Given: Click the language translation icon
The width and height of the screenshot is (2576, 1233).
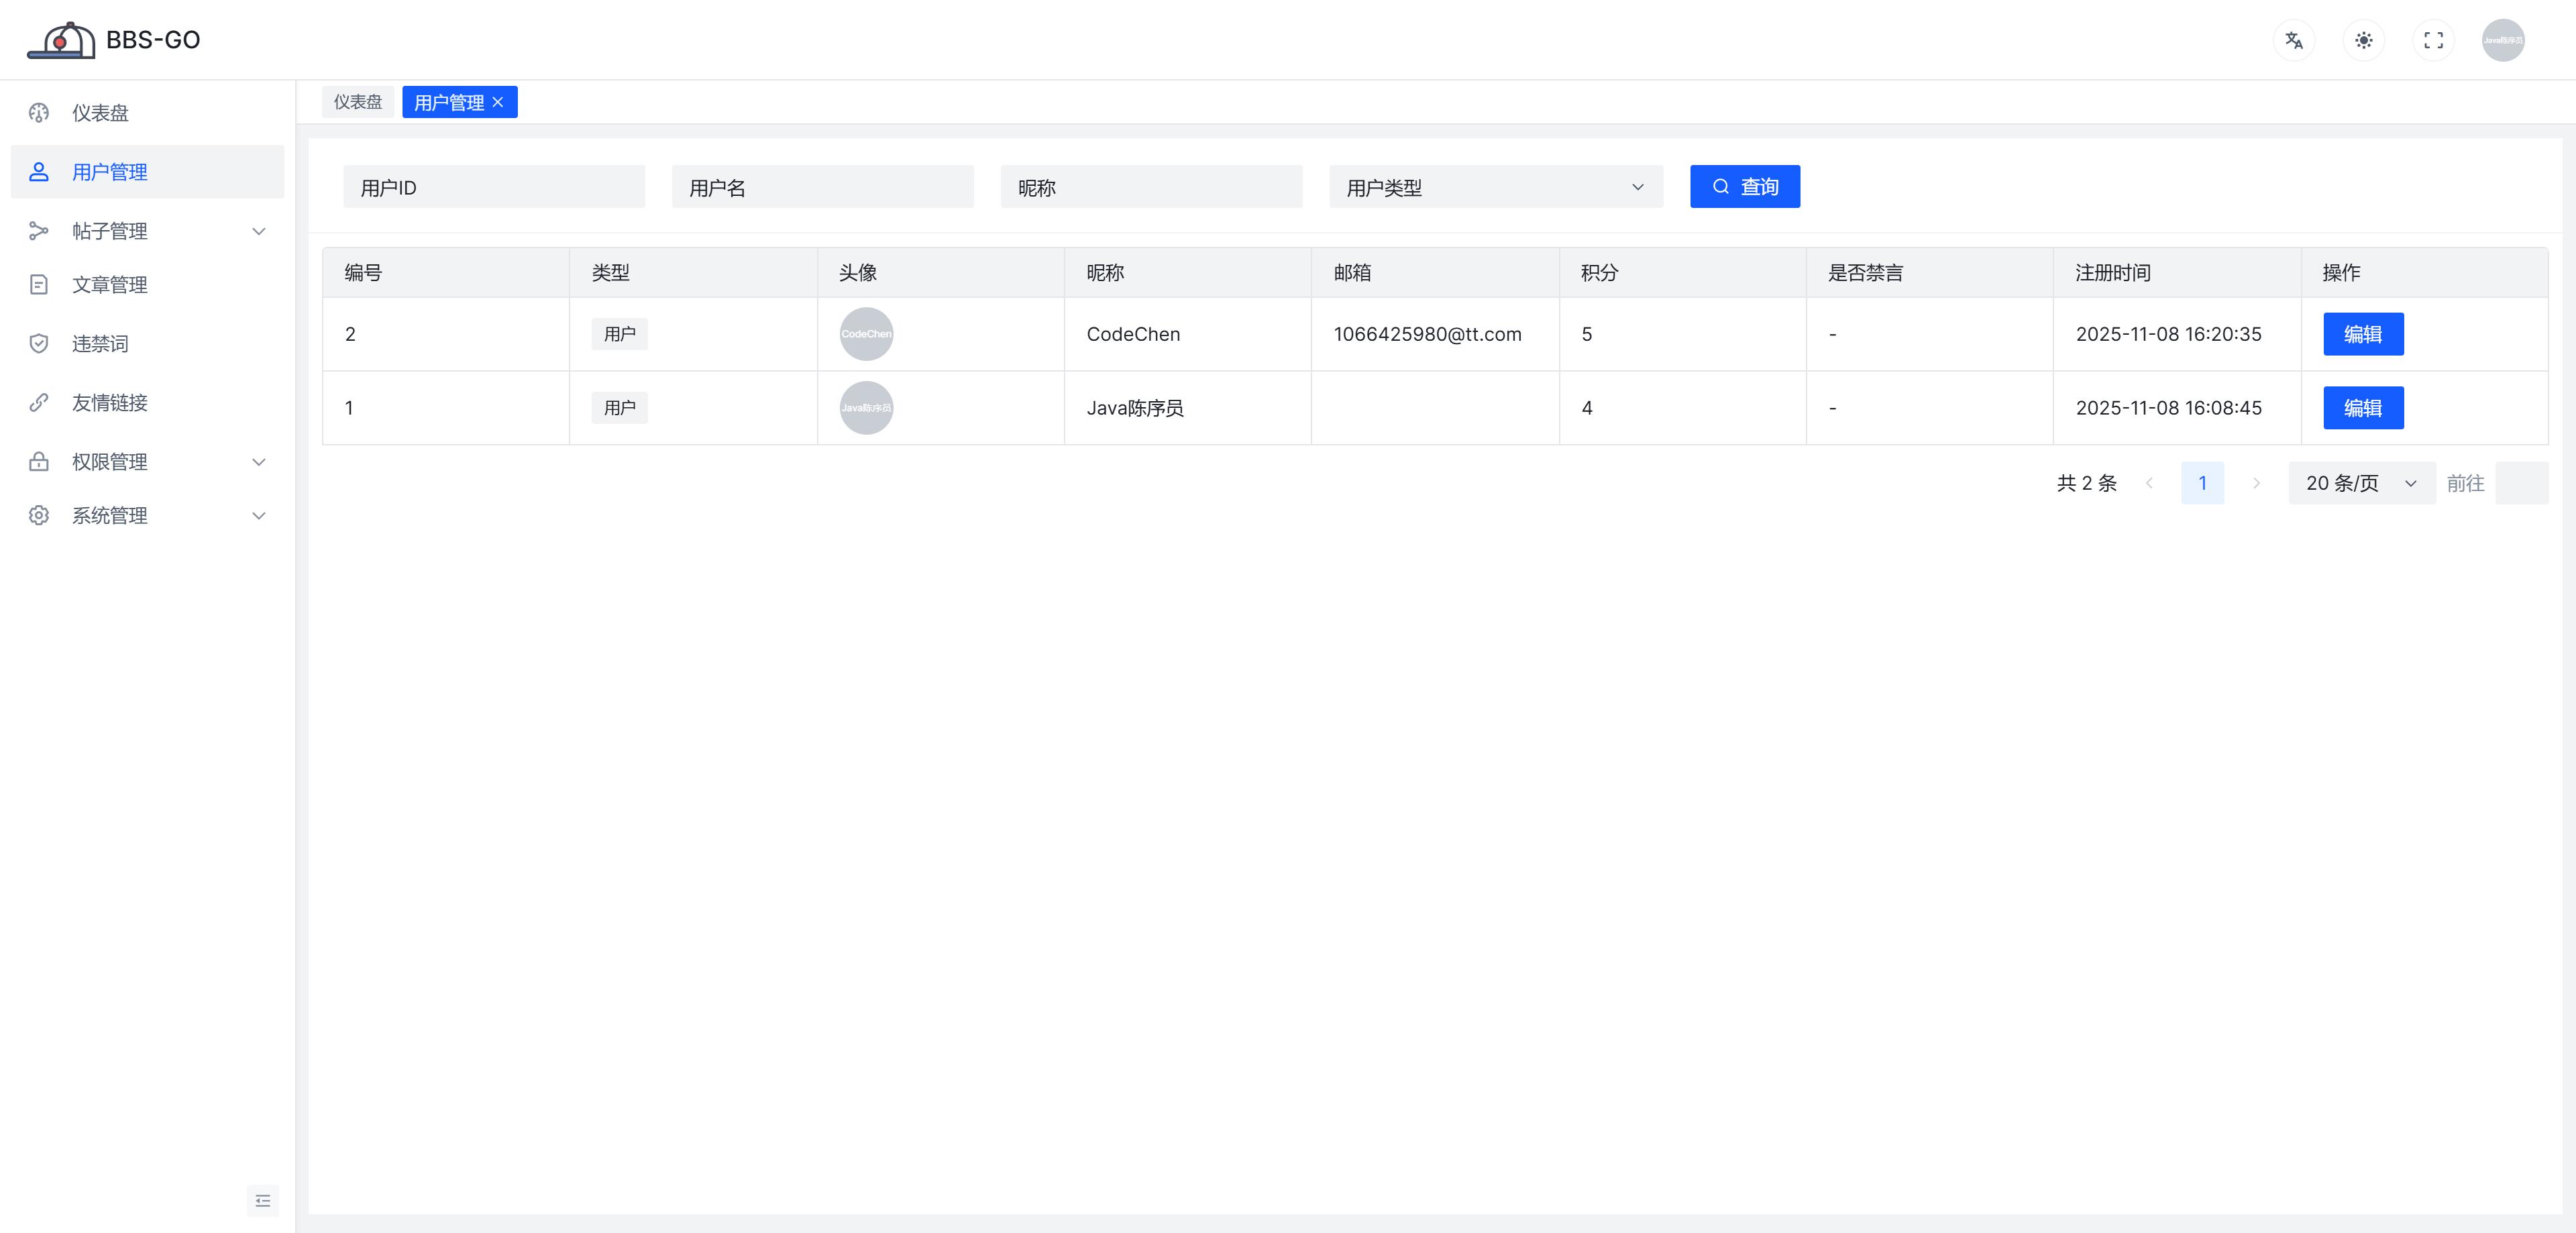Looking at the screenshot, I should tap(2293, 40).
